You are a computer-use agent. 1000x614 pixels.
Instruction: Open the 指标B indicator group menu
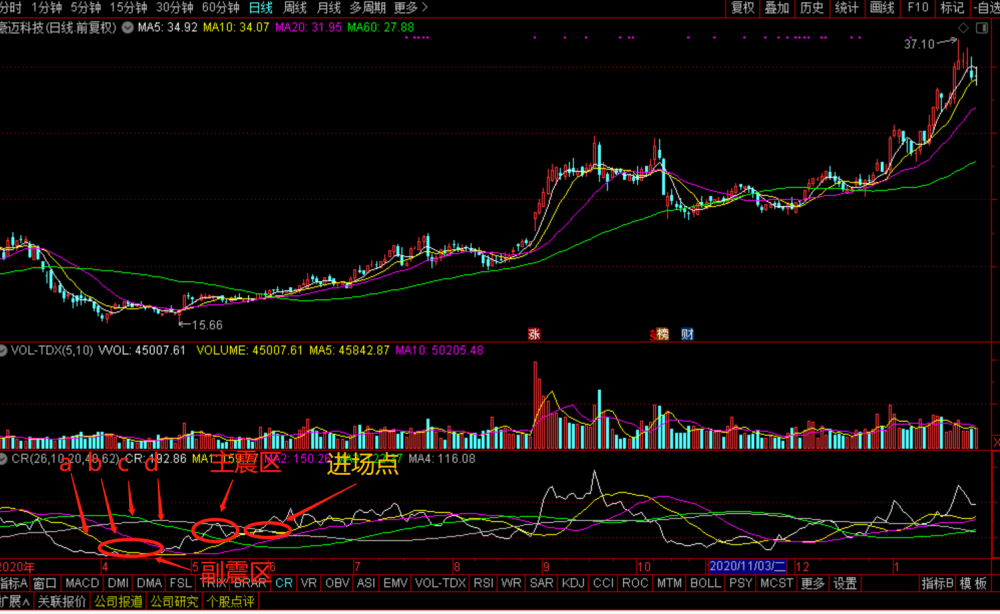point(937,583)
